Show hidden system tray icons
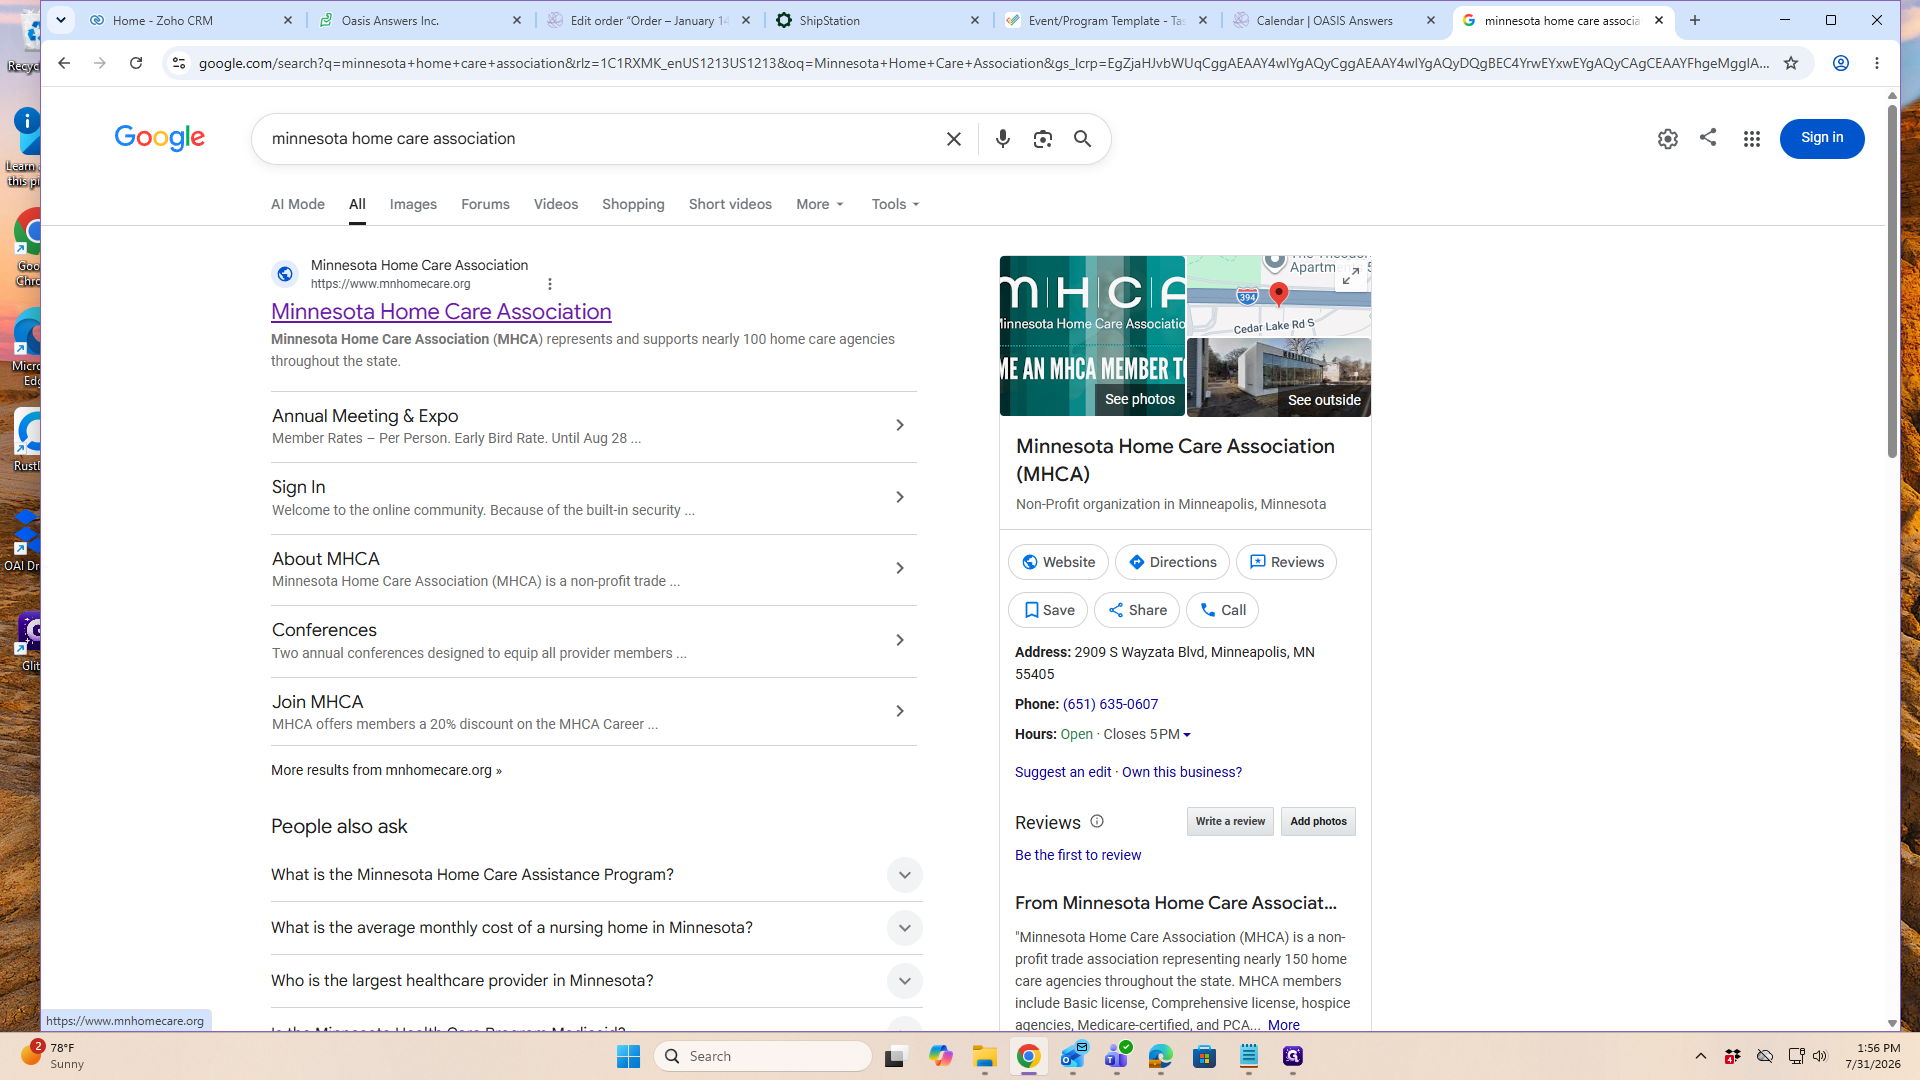The image size is (1920, 1080). (1700, 1056)
